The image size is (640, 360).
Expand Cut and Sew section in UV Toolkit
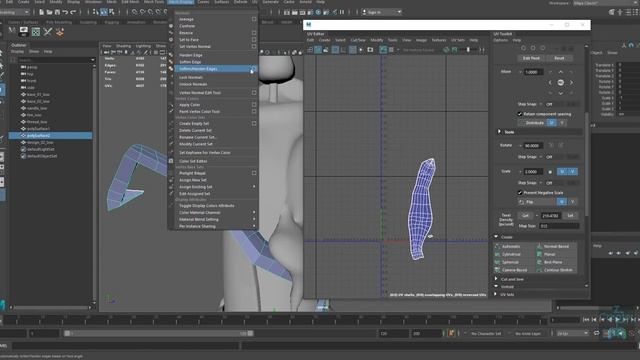[x=496, y=279]
